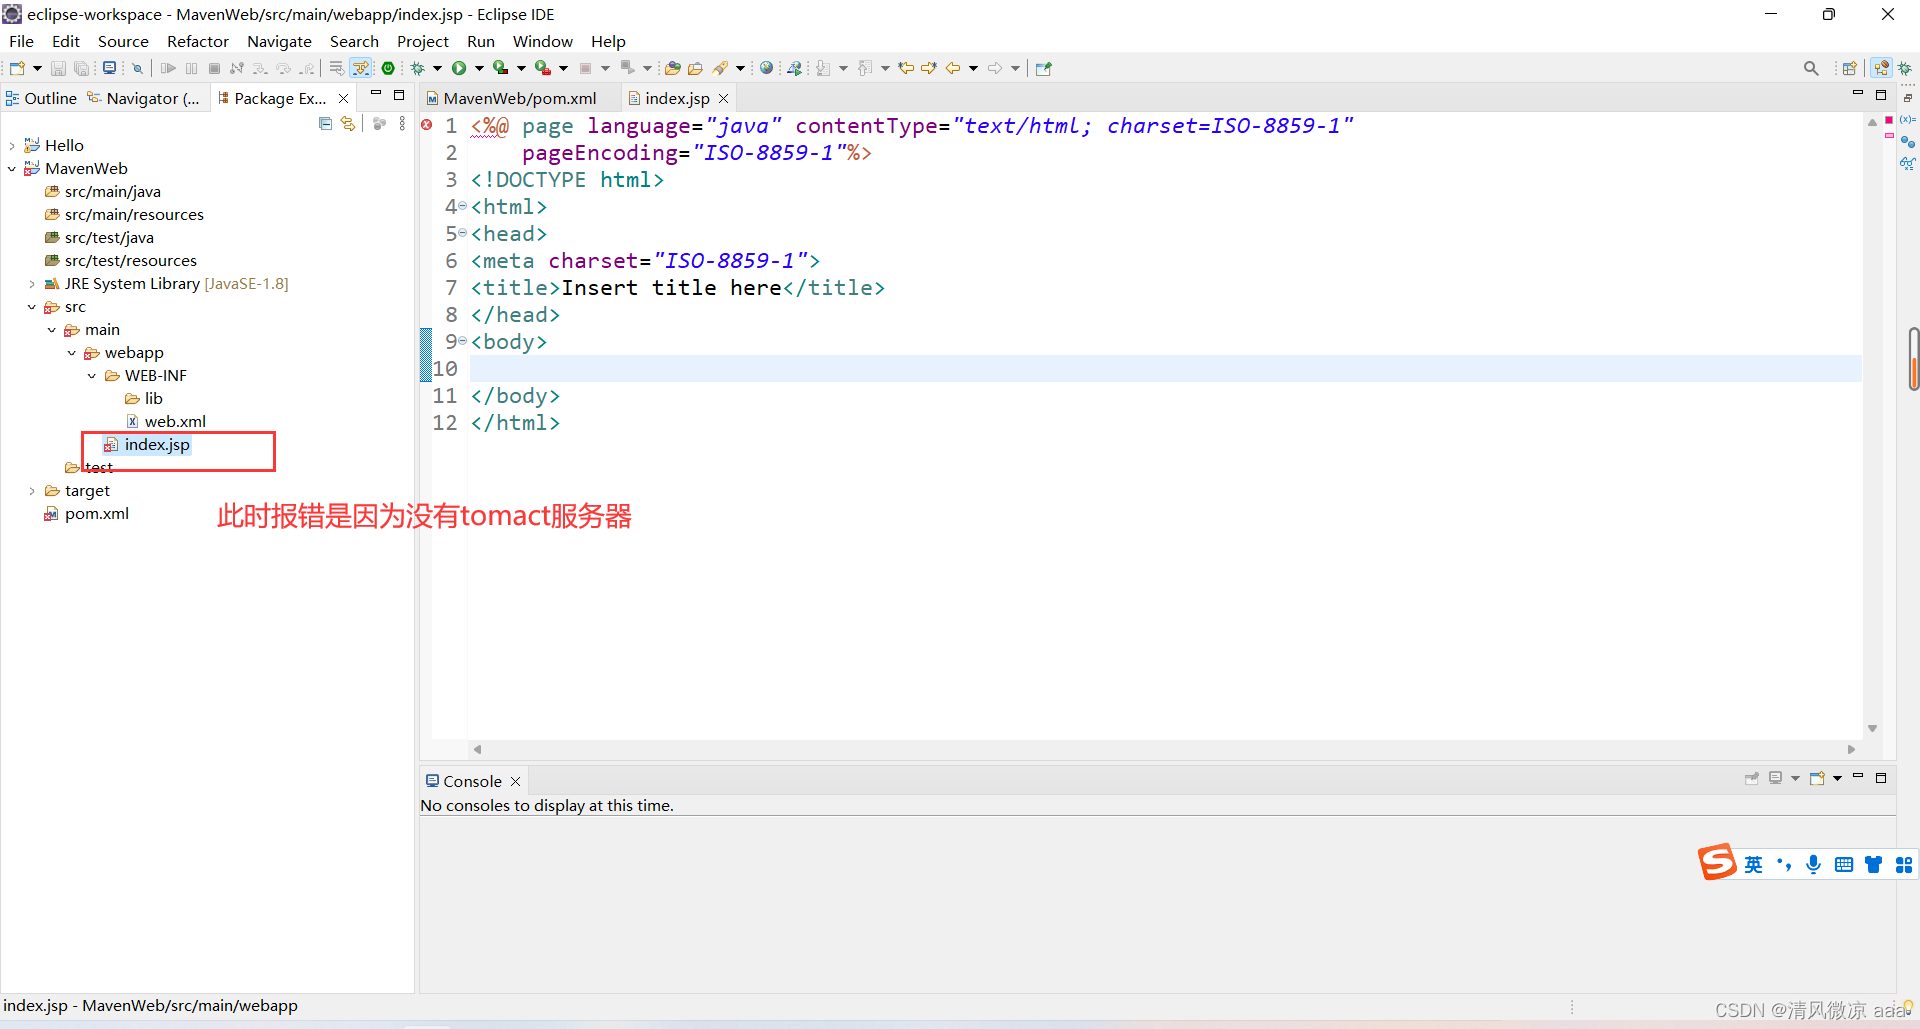Click the Open Type icon
1920x1029 pixels.
pyautogui.click(x=673, y=68)
